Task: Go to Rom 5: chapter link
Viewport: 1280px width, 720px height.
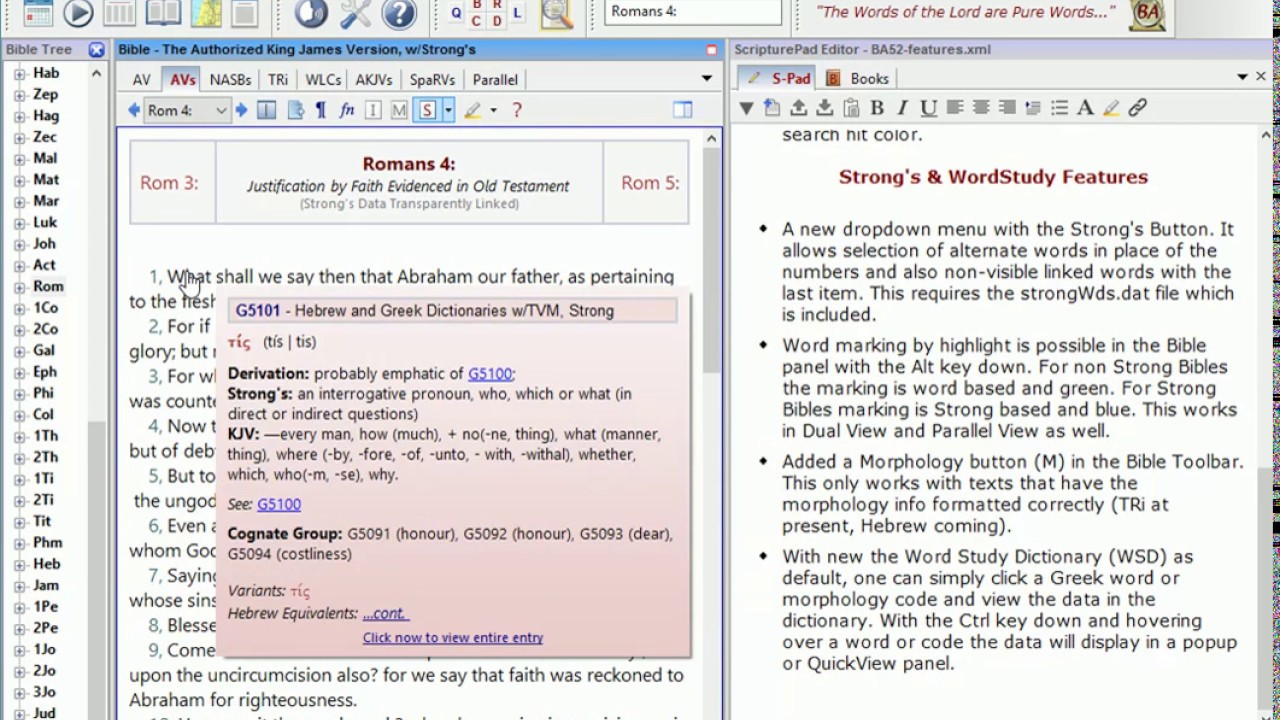Action: pyautogui.click(x=650, y=183)
